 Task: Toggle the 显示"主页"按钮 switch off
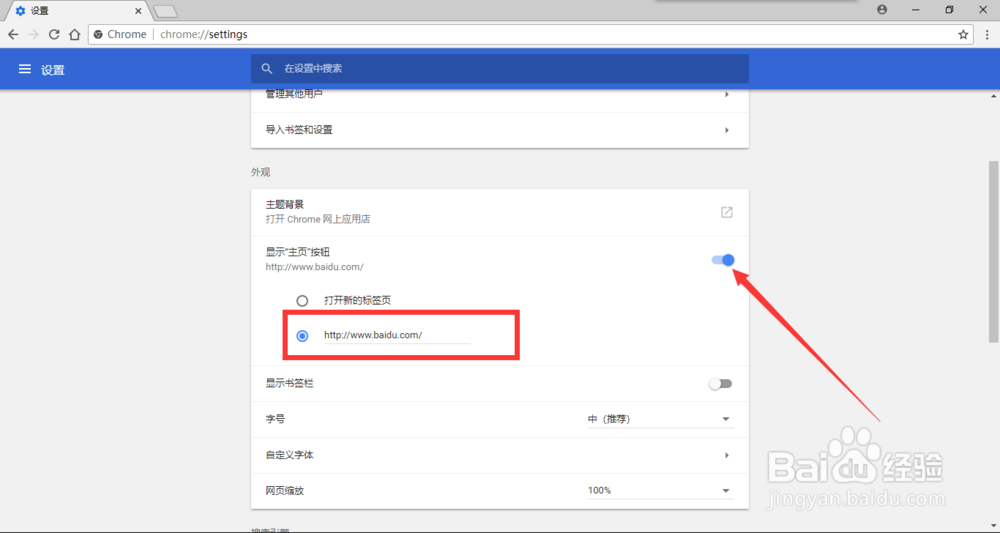(x=723, y=259)
